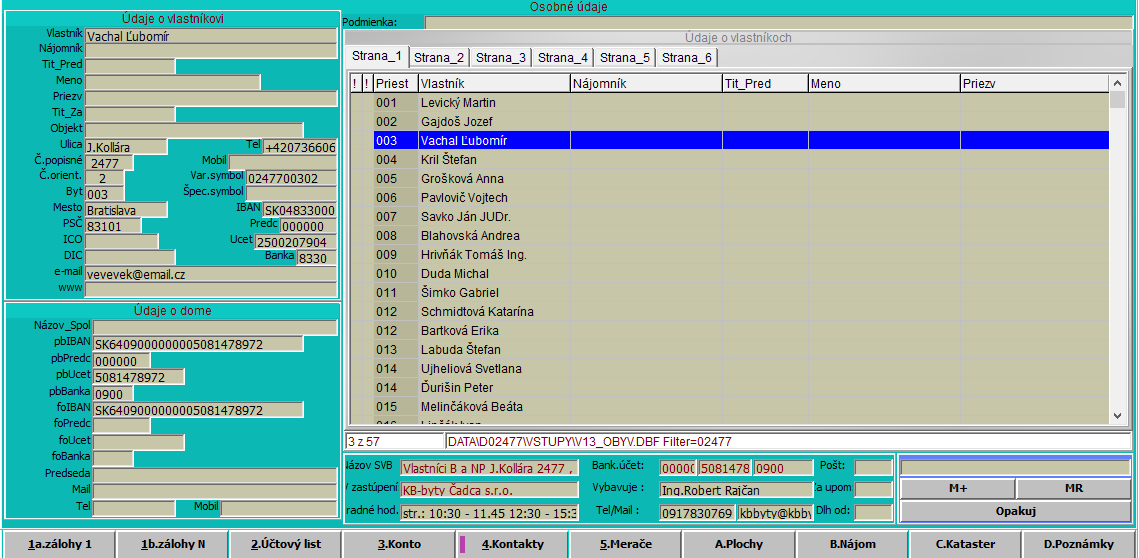This screenshot has width=1139, height=558.
Task: Click the Meno column header
Action: point(884,84)
